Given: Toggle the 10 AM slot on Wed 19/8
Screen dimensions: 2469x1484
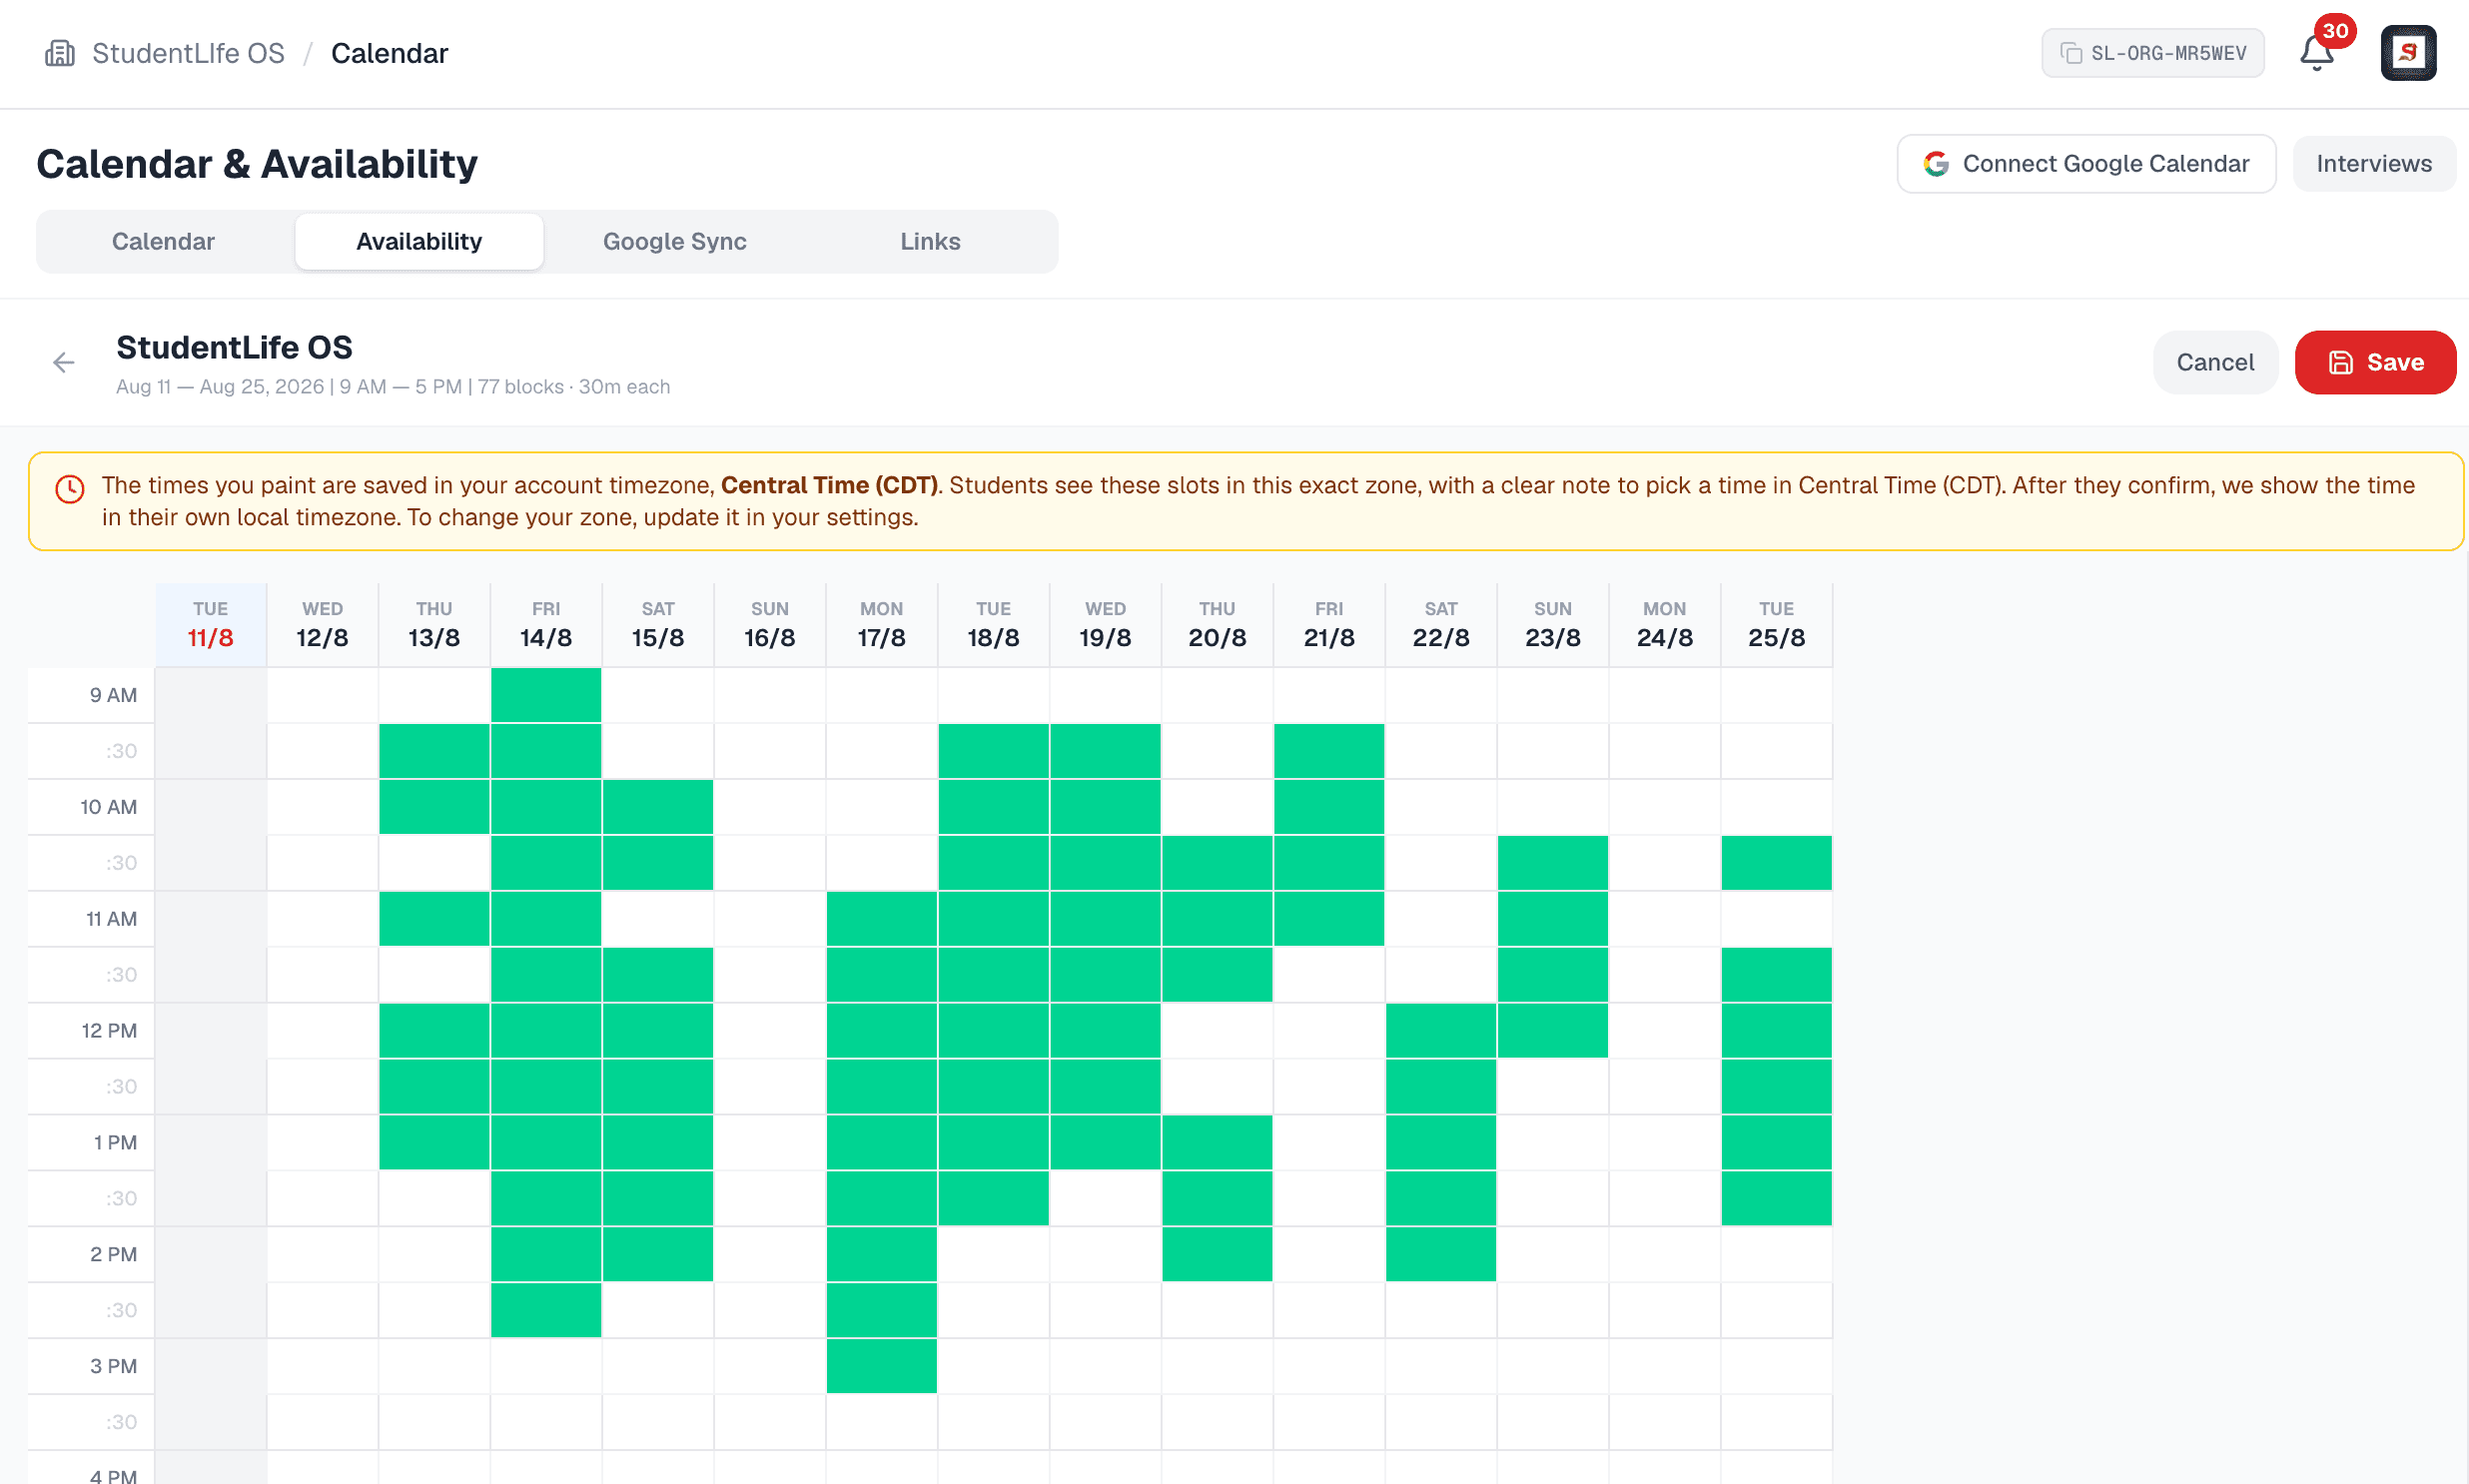Looking at the screenshot, I should pos(1105,807).
